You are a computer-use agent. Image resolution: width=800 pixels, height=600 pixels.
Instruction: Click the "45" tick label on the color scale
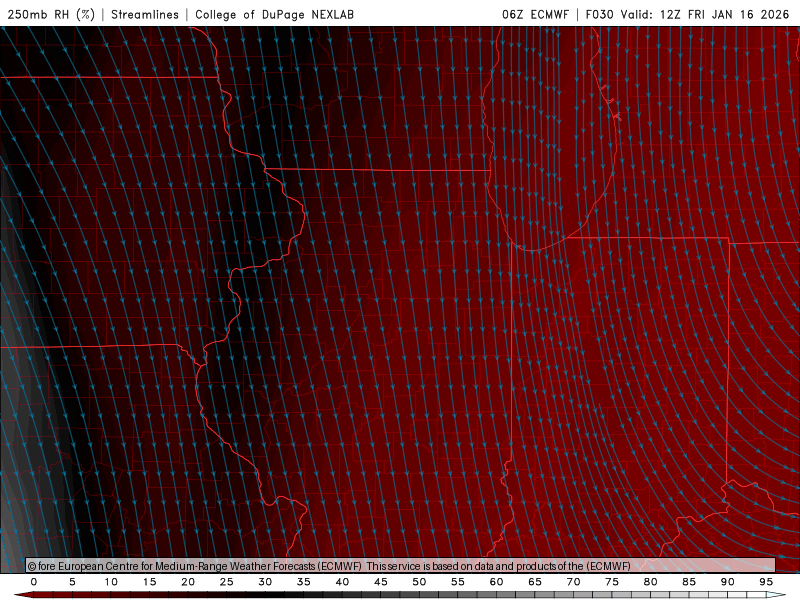(x=381, y=582)
